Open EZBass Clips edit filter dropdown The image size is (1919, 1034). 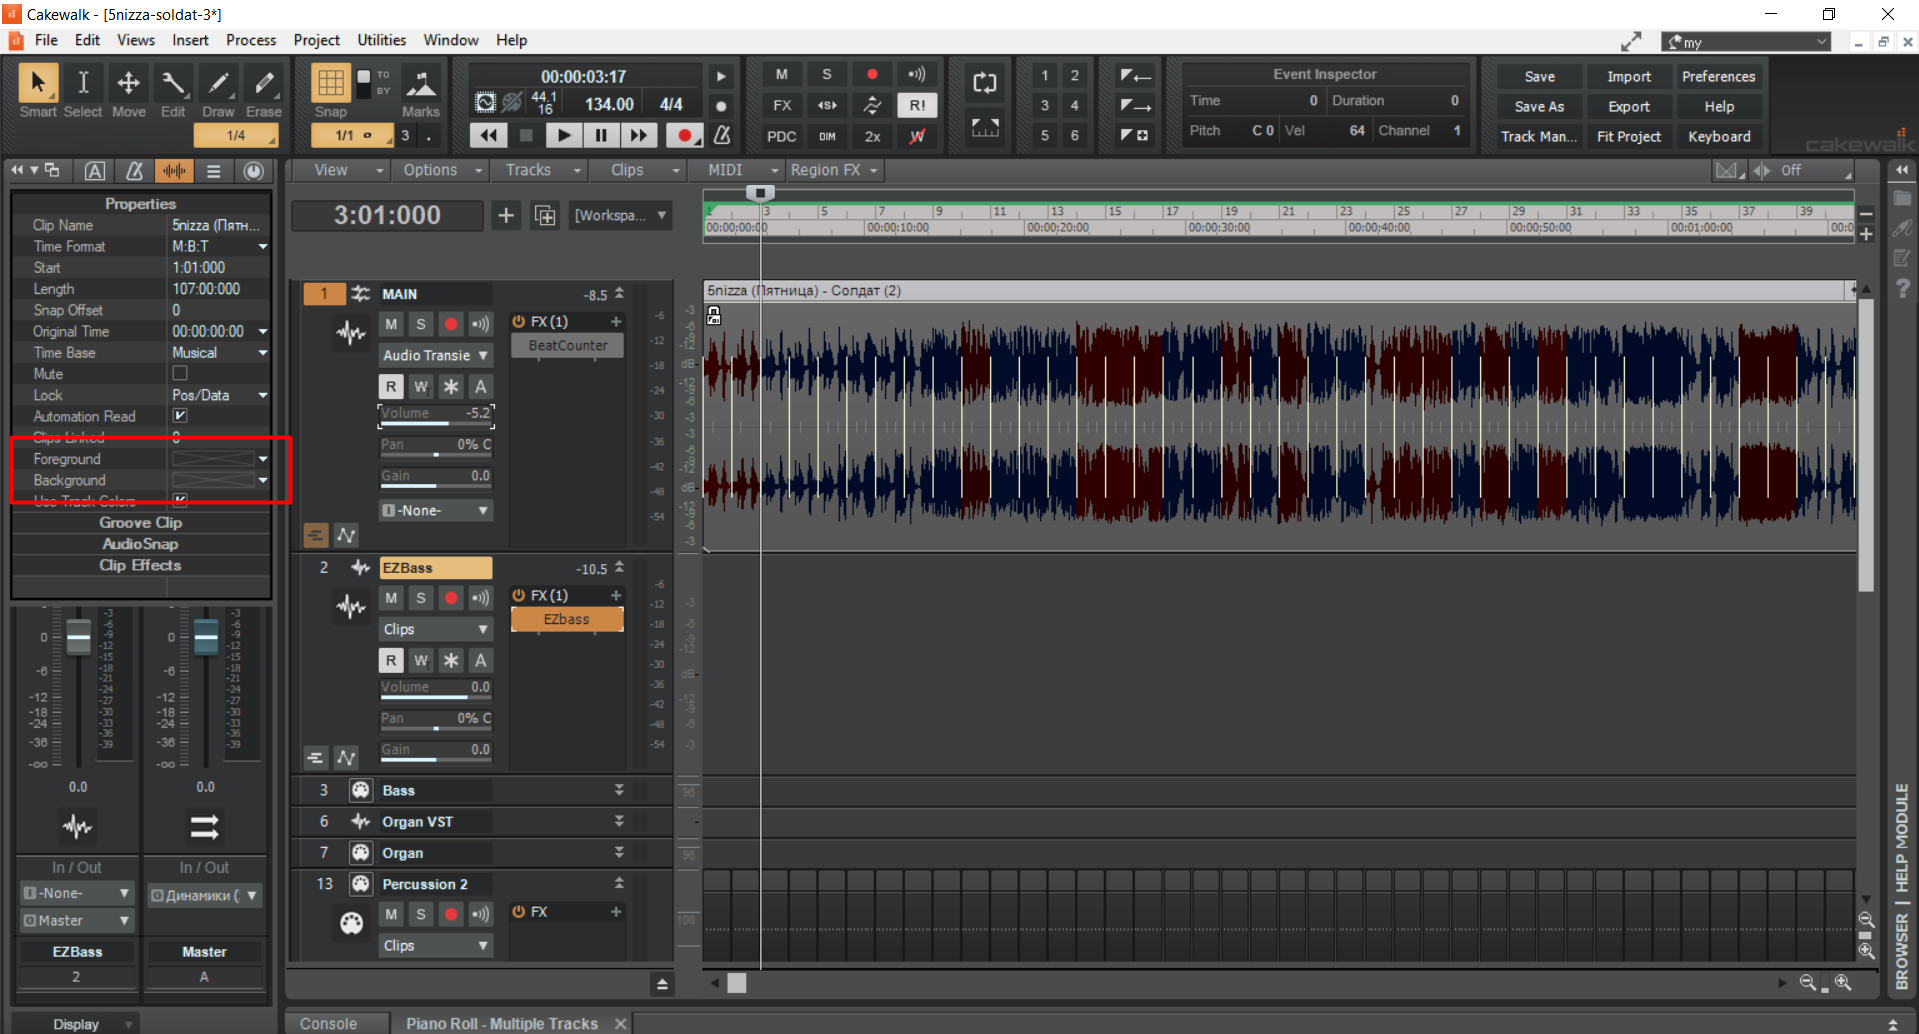point(435,629)
